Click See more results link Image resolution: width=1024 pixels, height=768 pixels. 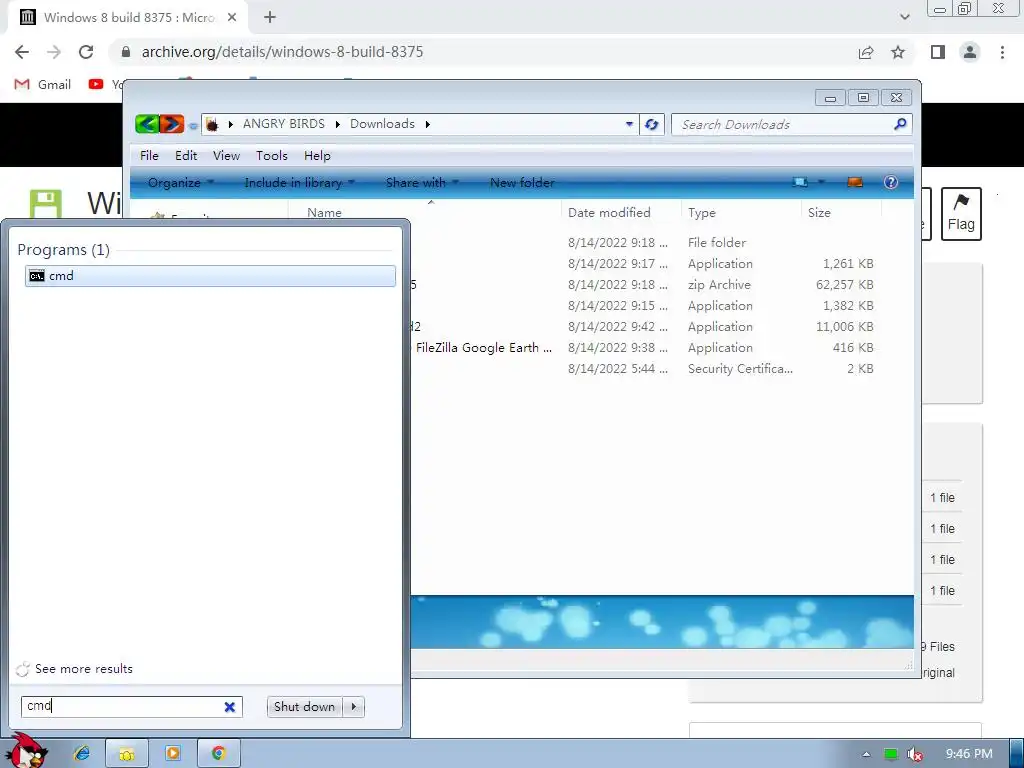(84, 669)
